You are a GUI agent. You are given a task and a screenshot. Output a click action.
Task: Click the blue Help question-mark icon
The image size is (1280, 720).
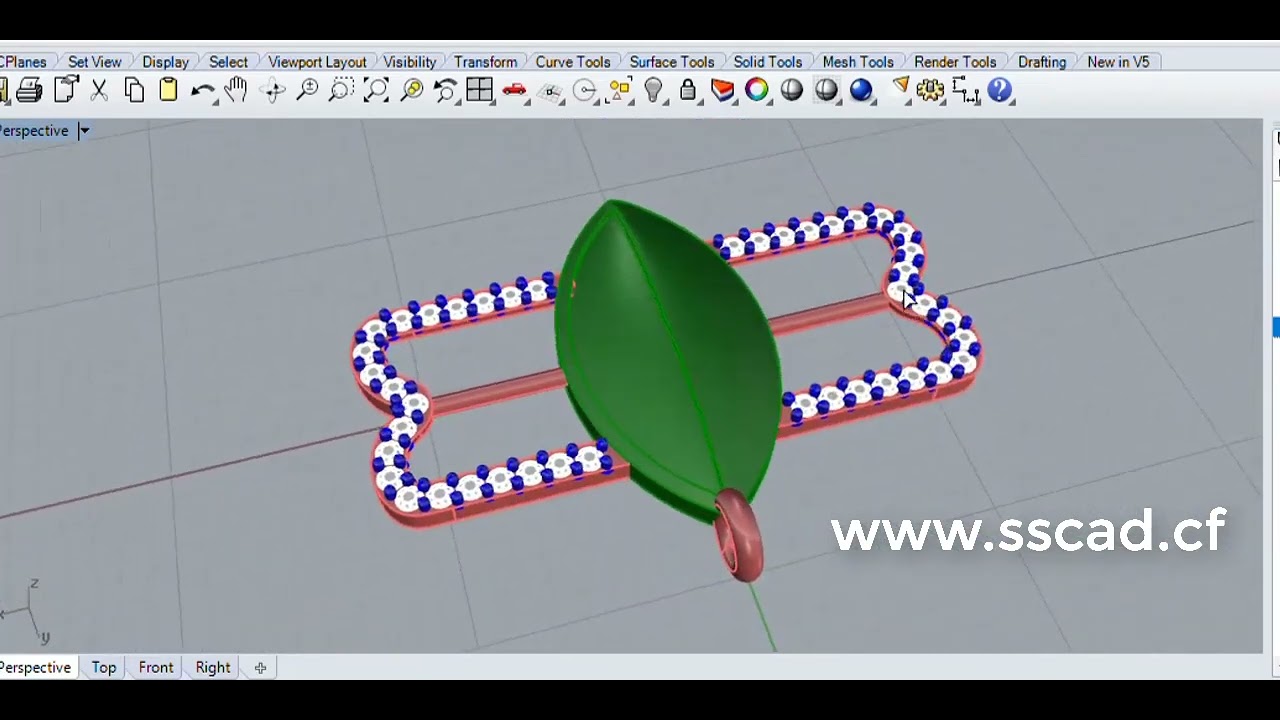(1000, 91)
